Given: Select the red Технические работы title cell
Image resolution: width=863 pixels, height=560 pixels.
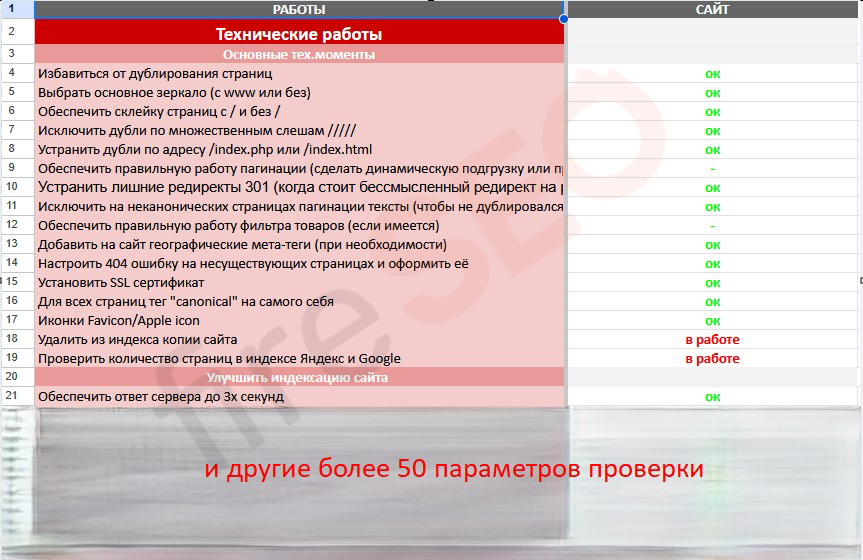Looking at the screenshot, I should pos(299,34).
